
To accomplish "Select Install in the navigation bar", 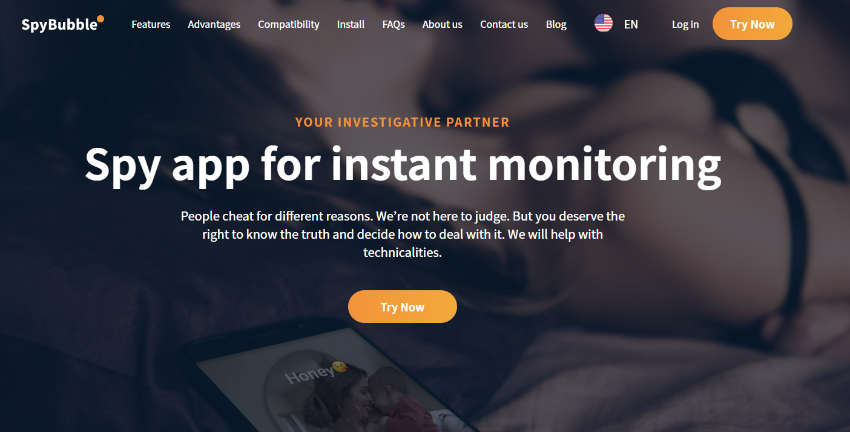I will click(x=350, y=24).
